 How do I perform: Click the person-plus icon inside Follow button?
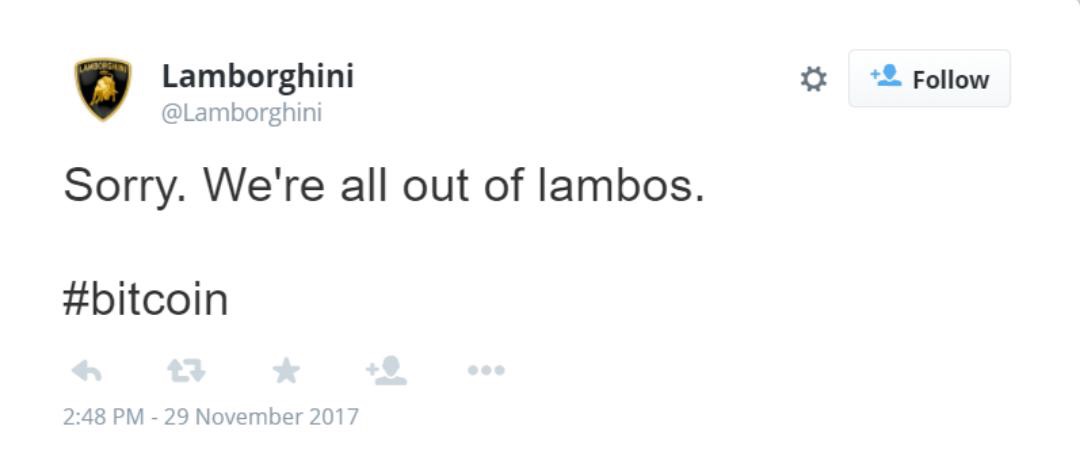coord(886,75)
